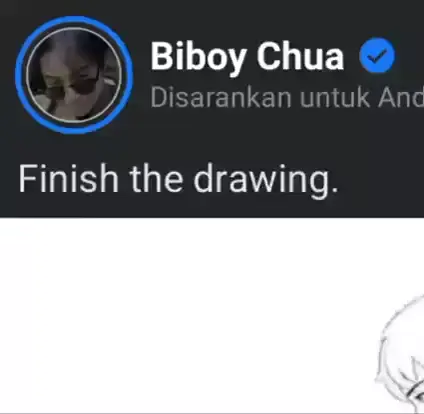Open Biboy Chua's profile picture

click(x=74, y=75)
